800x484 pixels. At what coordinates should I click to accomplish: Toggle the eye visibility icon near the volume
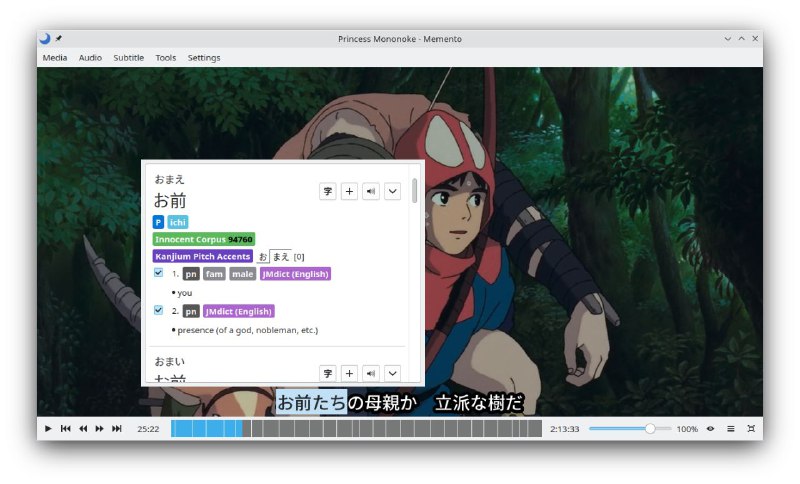711,429
